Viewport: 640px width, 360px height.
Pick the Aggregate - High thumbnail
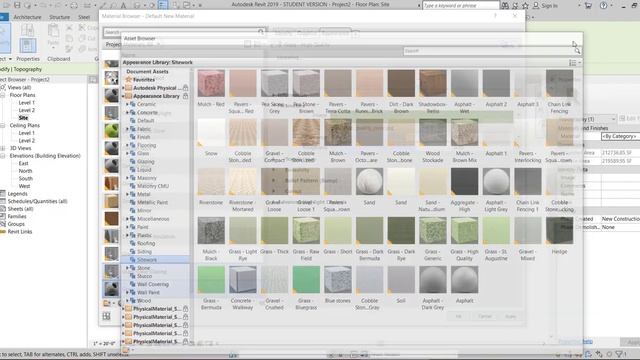click(464, 182)
